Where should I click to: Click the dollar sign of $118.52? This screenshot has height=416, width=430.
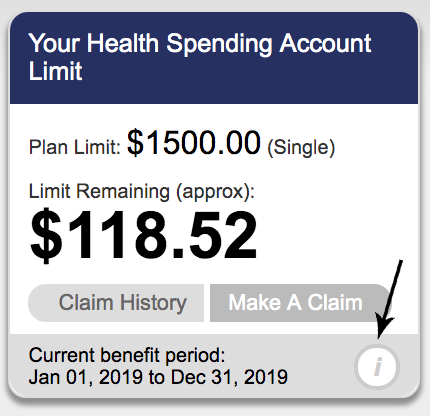pyautogui.click(x=46, y=235)
